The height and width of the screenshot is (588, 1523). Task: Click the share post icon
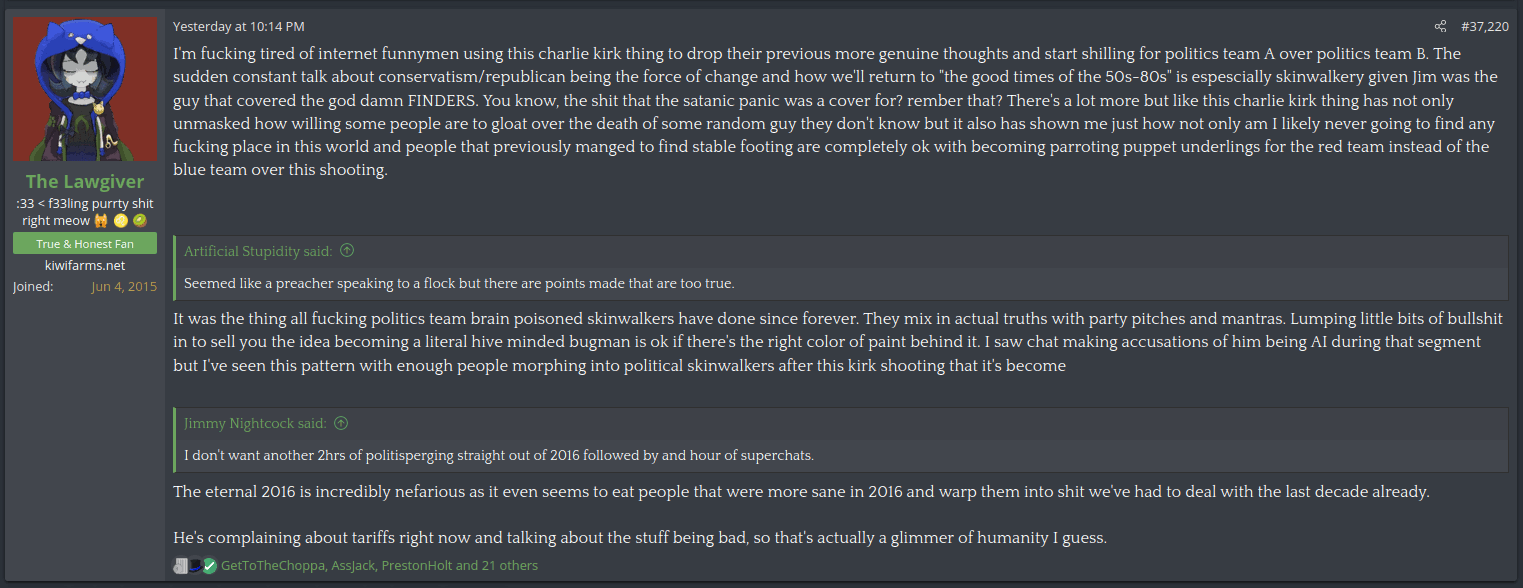(x=1440, y=27)
